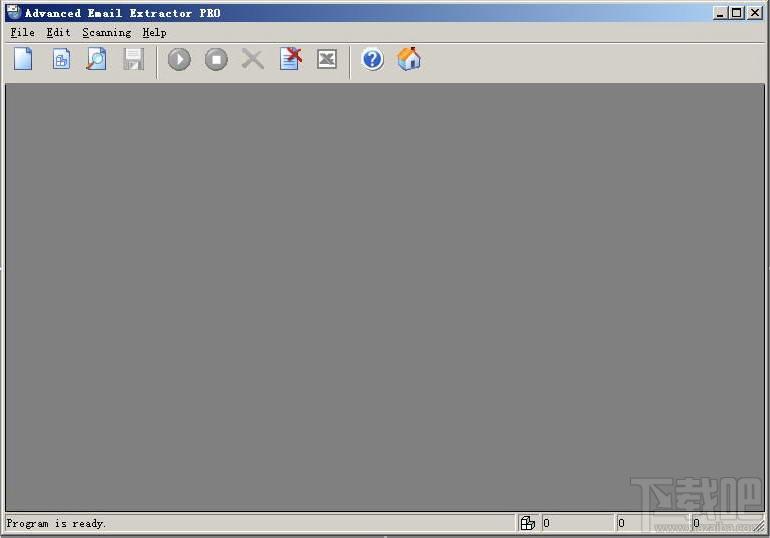
Task: Click the grey X delete icon
Action: [253, 59]
